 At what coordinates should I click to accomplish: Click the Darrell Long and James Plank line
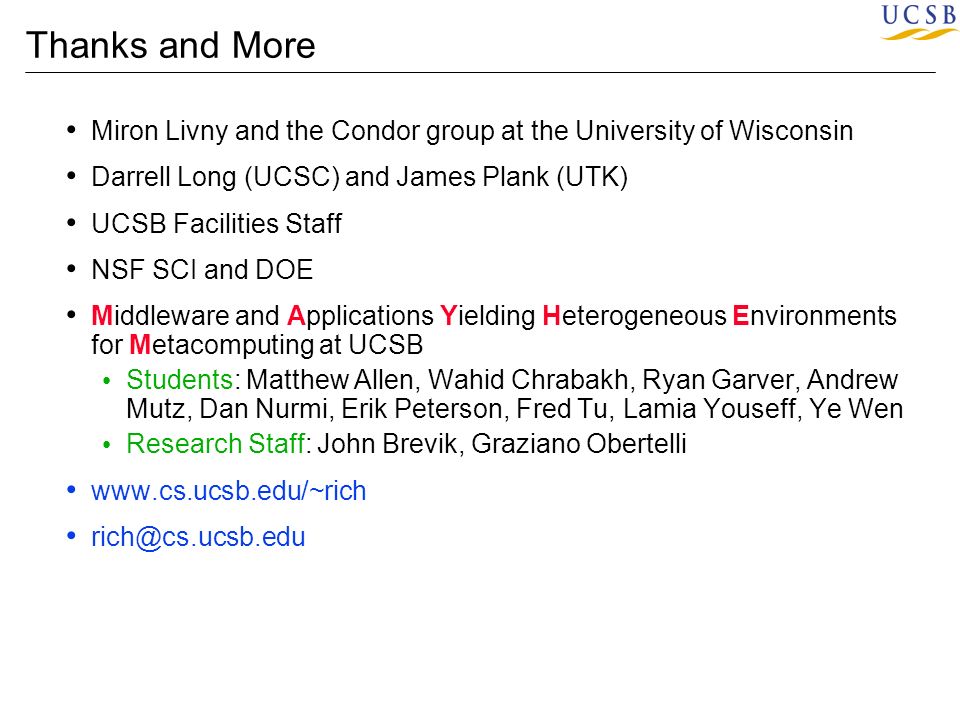(x=359, y=177)
